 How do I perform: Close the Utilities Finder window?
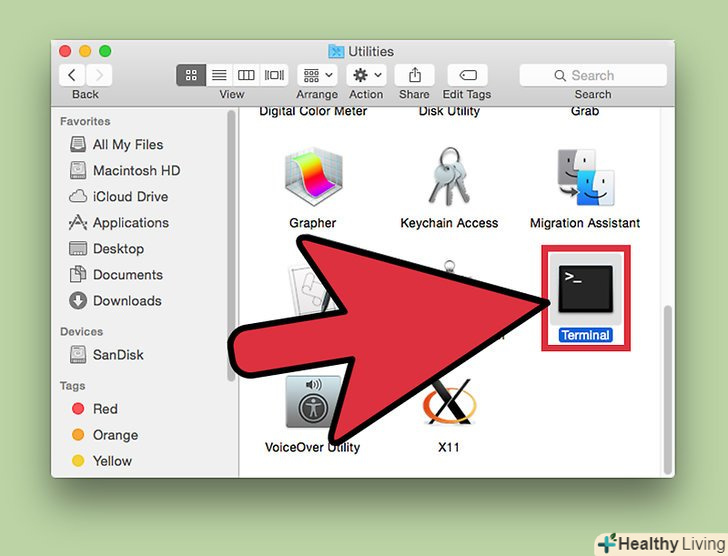65,51
